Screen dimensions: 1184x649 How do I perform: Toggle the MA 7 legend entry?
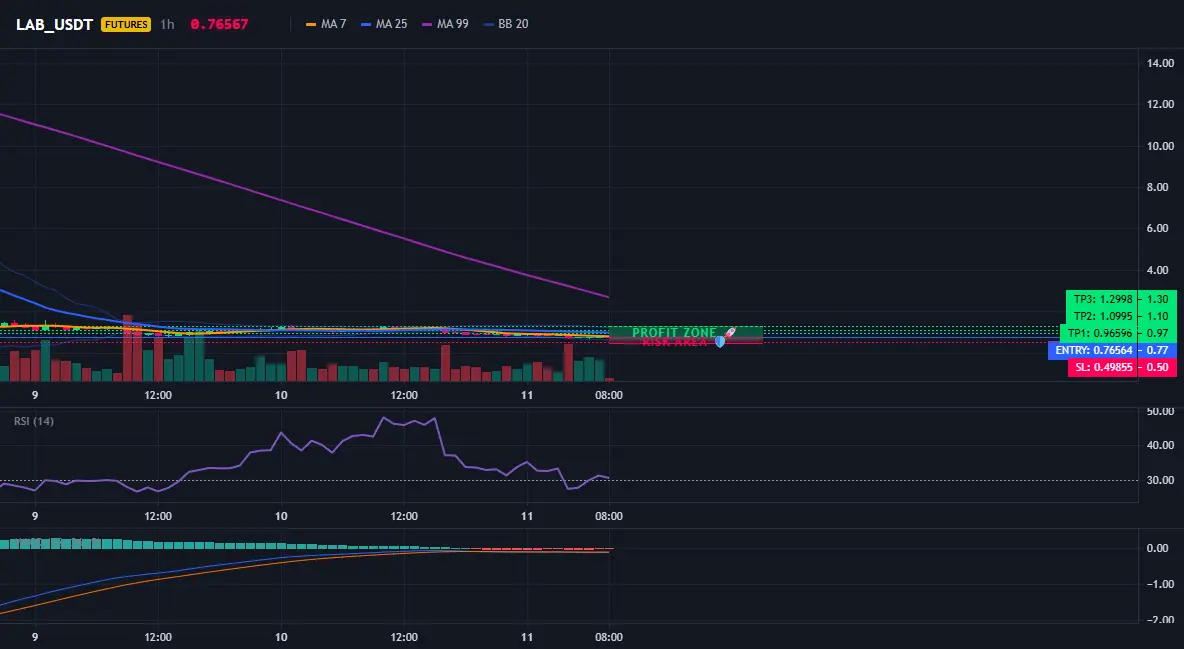coord(325,24)
